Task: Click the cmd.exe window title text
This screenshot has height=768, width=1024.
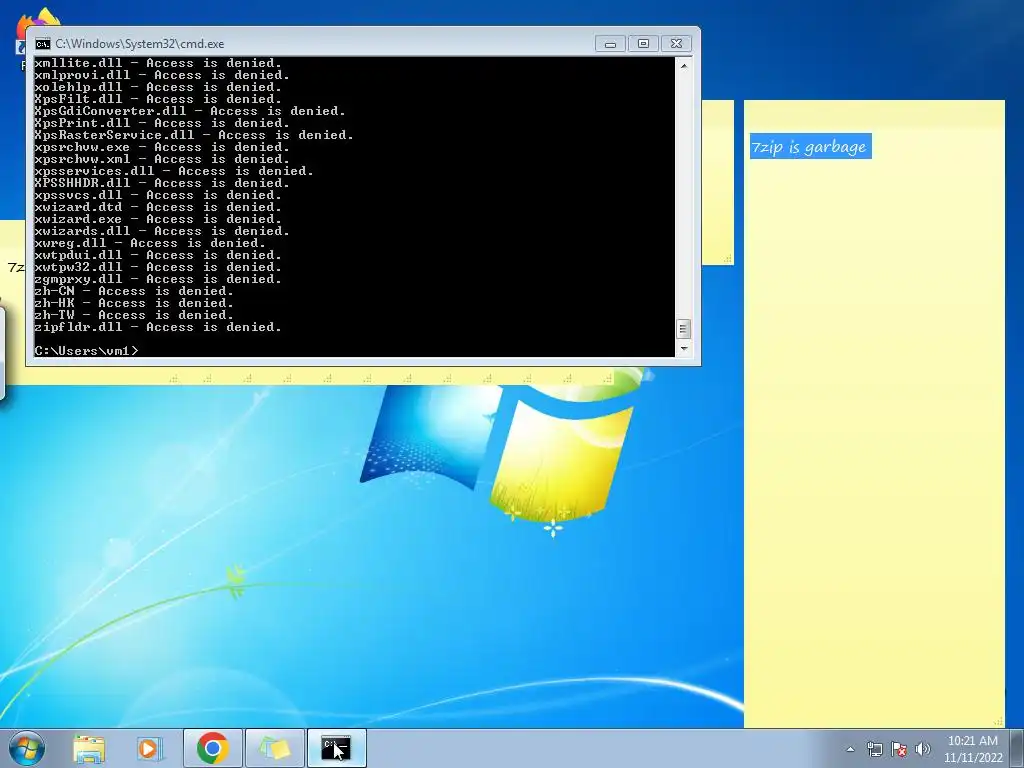Action: tap(140, 44)
